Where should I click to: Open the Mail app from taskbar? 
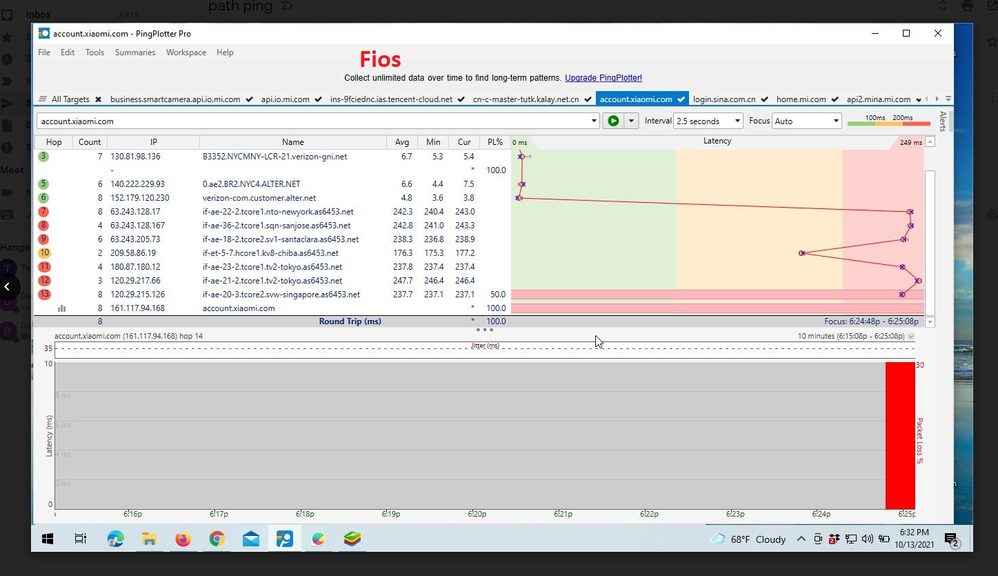coord(251,539)
